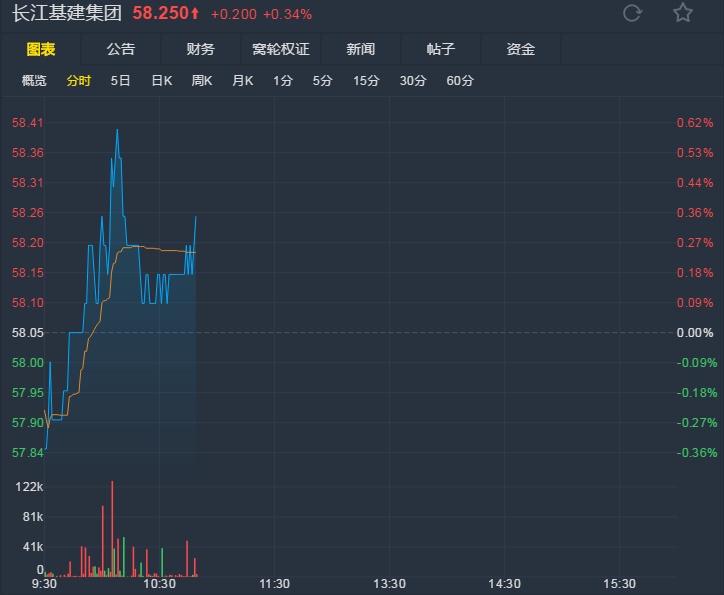This screenshot has height=595, width=724.
Task: Show the 概览 overview view
Action: click(x=34, y=81)
